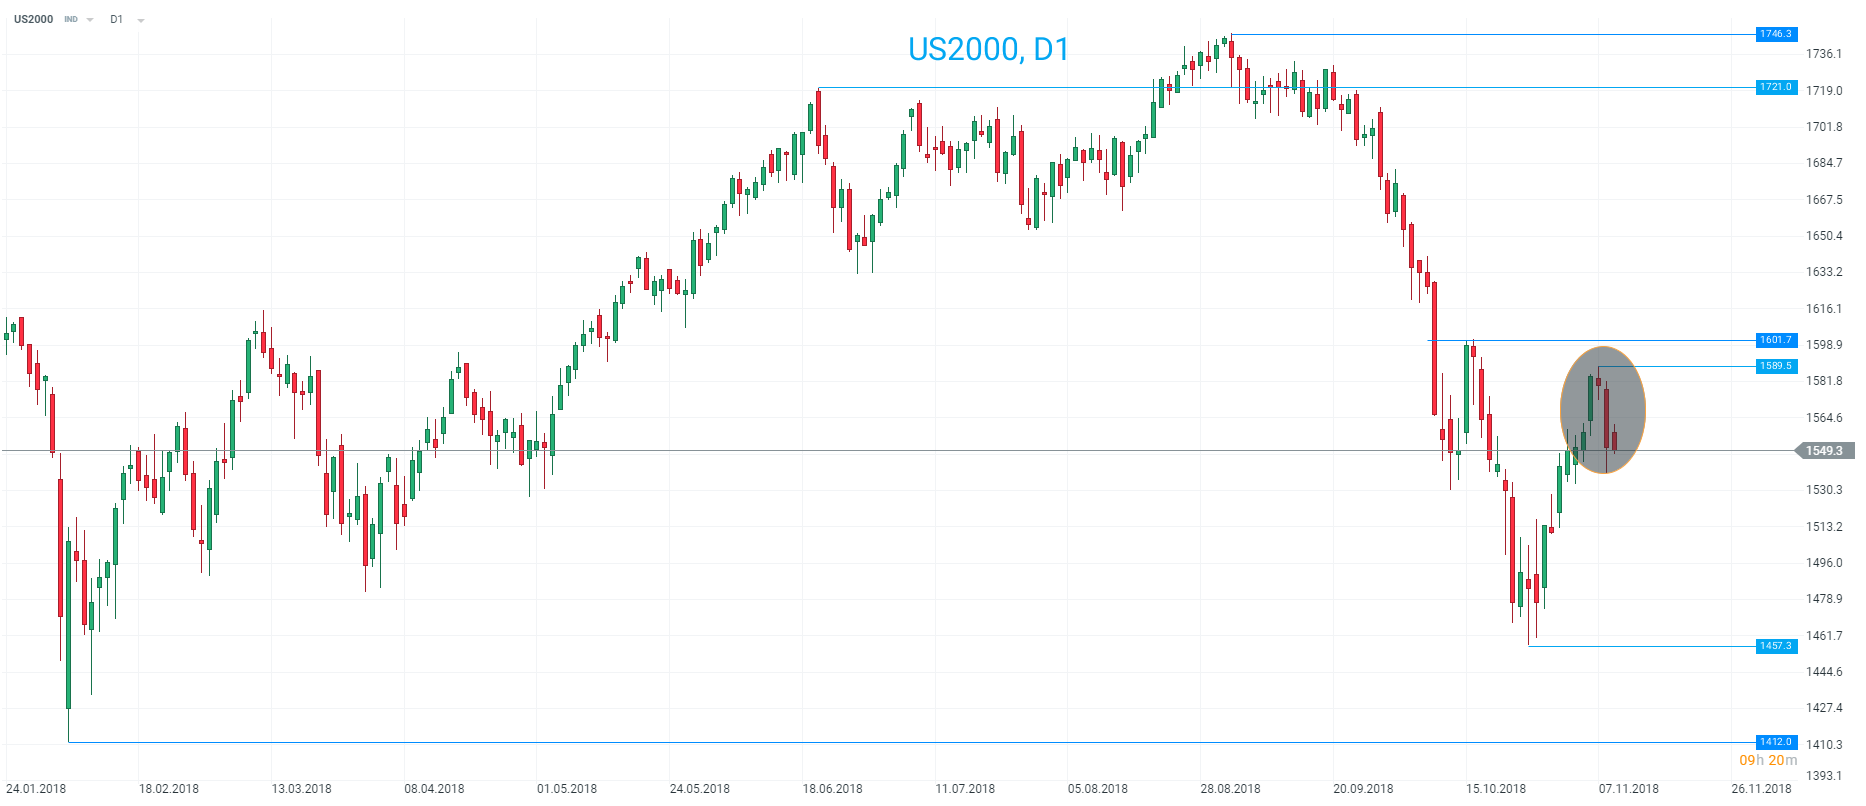Open the US2000 symbol dropdown arrow
The width and height of the screenshot is (1866, 806).
point(90,20)
